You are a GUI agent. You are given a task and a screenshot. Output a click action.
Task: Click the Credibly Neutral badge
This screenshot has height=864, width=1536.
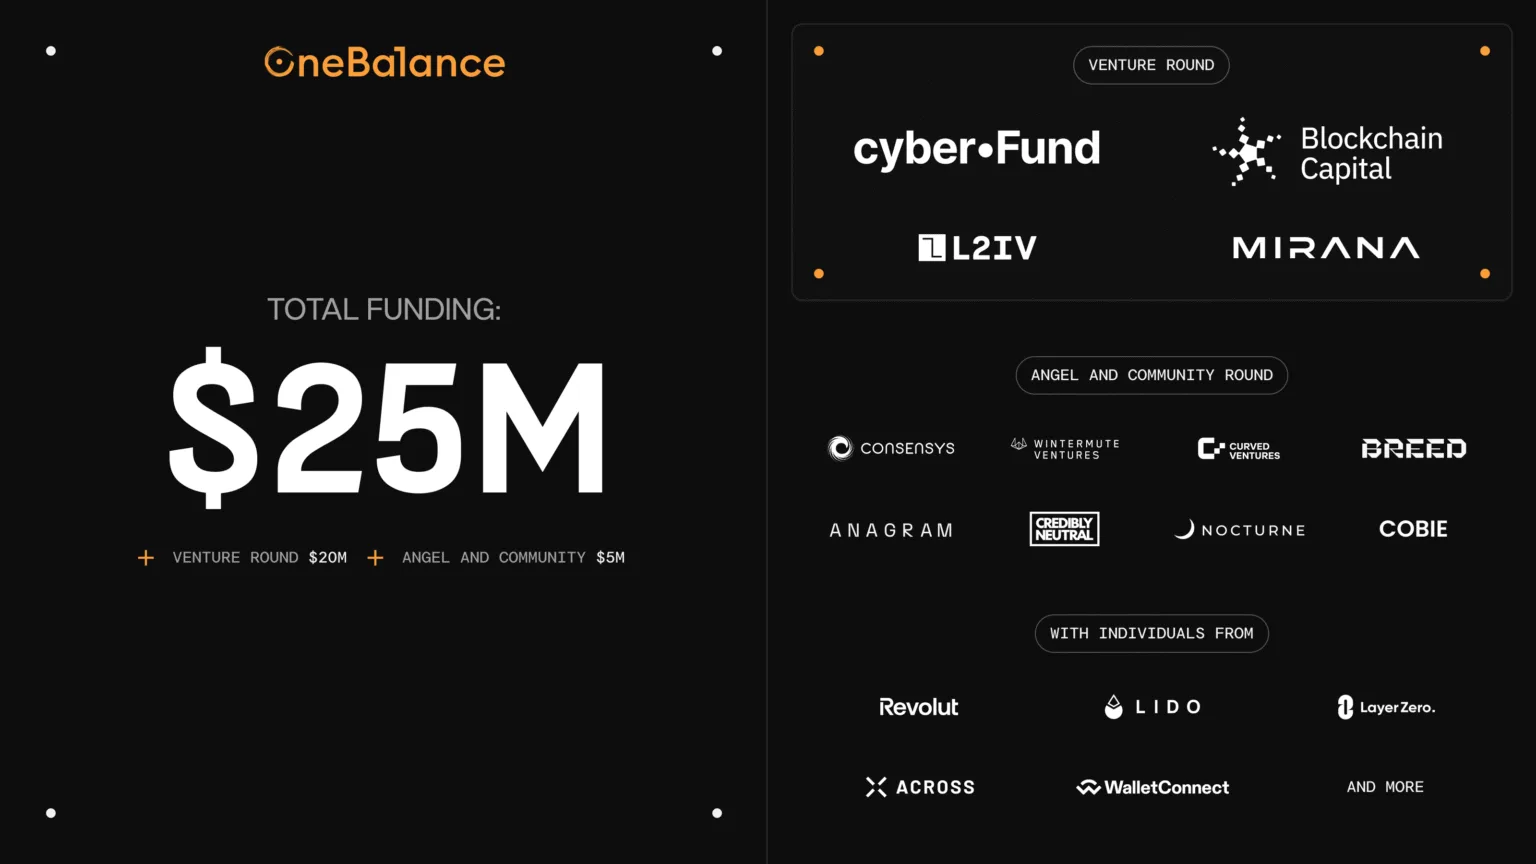tap(1064, 529)
